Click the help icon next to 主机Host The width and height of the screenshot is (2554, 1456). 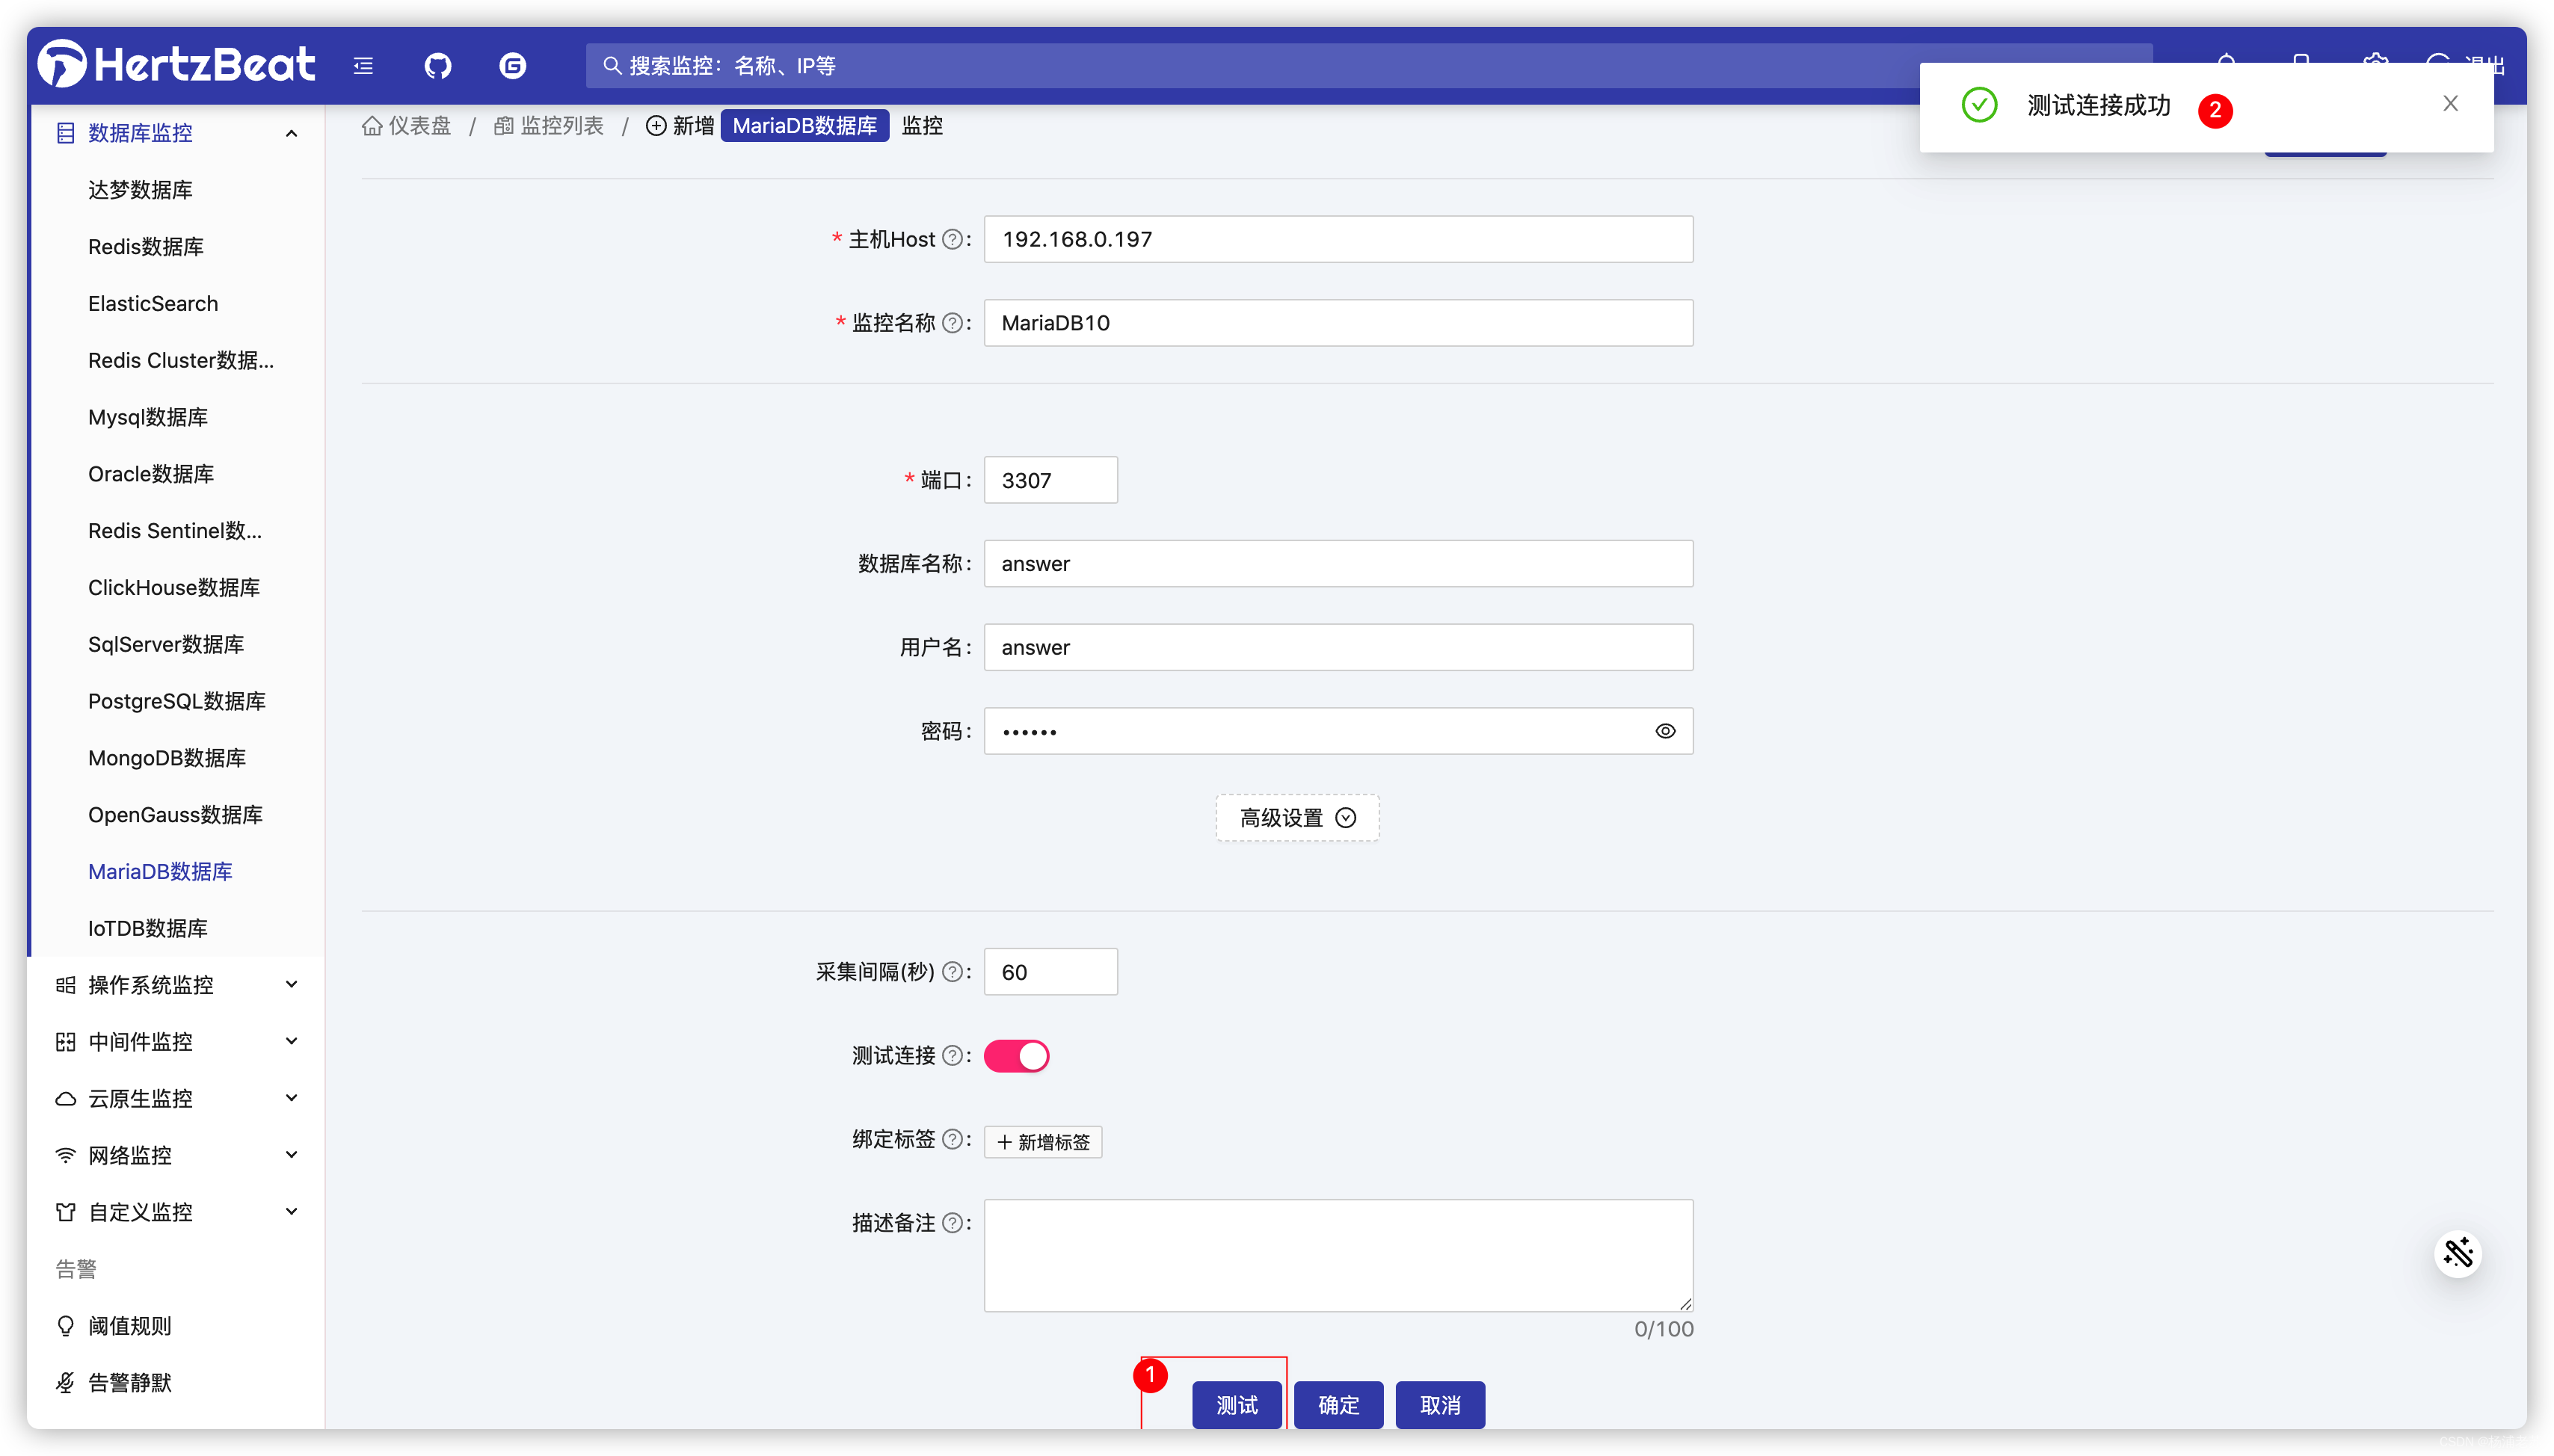point(953,239)
